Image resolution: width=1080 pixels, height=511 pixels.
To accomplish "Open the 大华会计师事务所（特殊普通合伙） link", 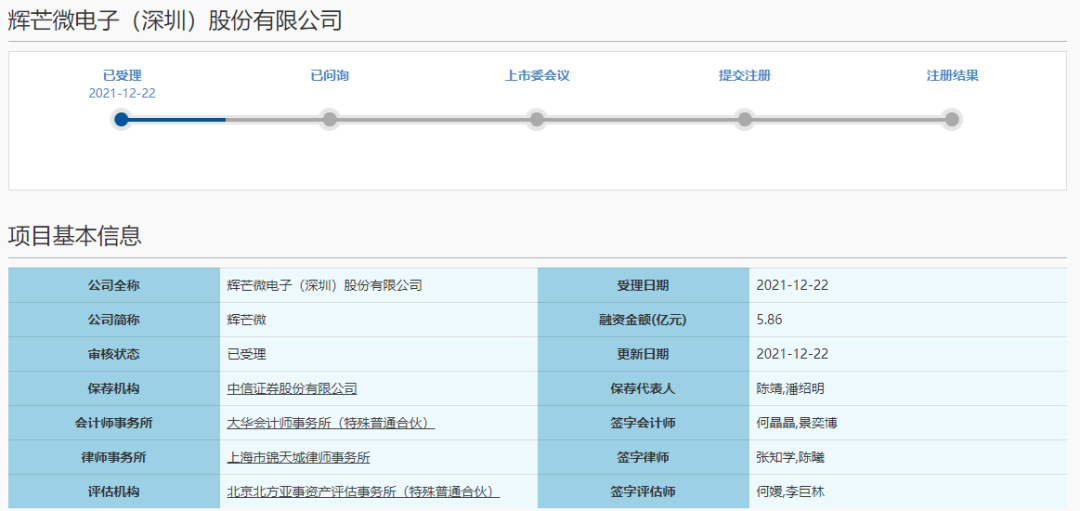I will coord(331,424).
